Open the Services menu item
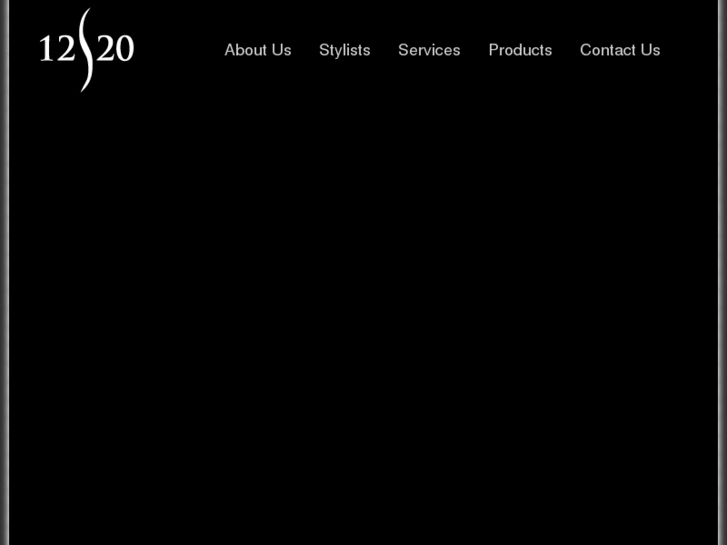The image size is (727, 545). pyautogui.click(x=429, y=50)
